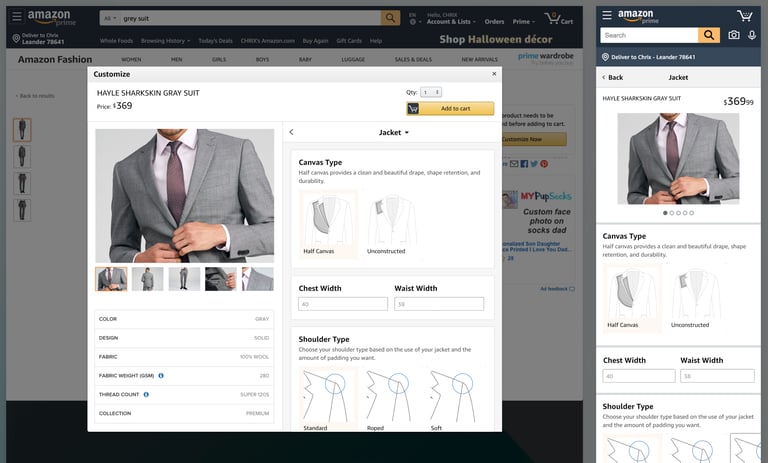The height and width of the screenshot is (463, 768).
Task: Select first jacket thumbnail in dialog
Action: tap(111, 279)
